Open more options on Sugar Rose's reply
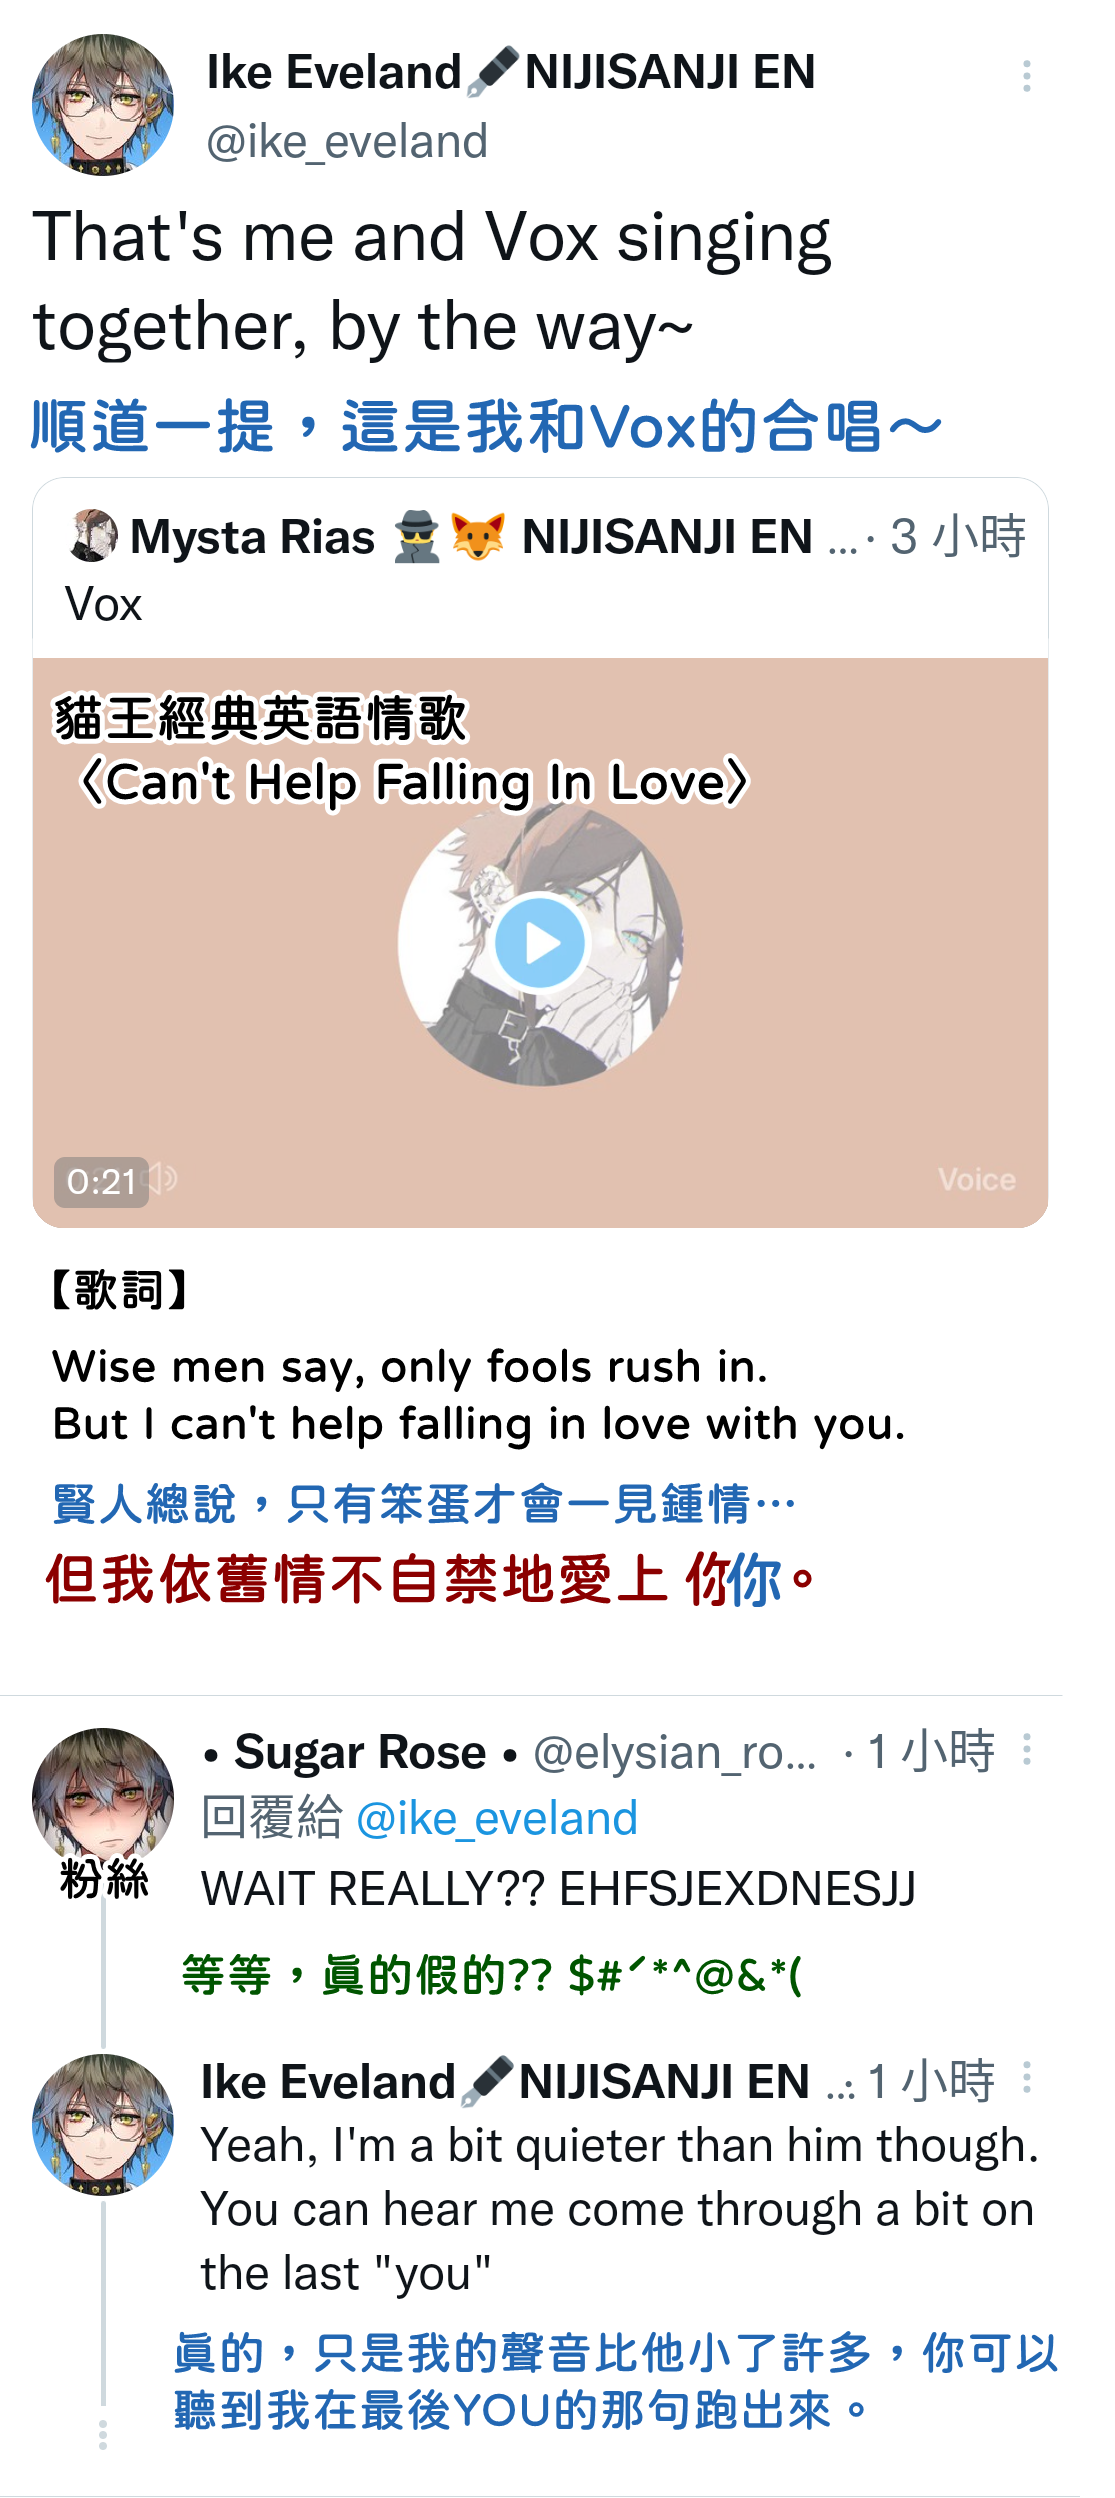 point(1027,1749)
